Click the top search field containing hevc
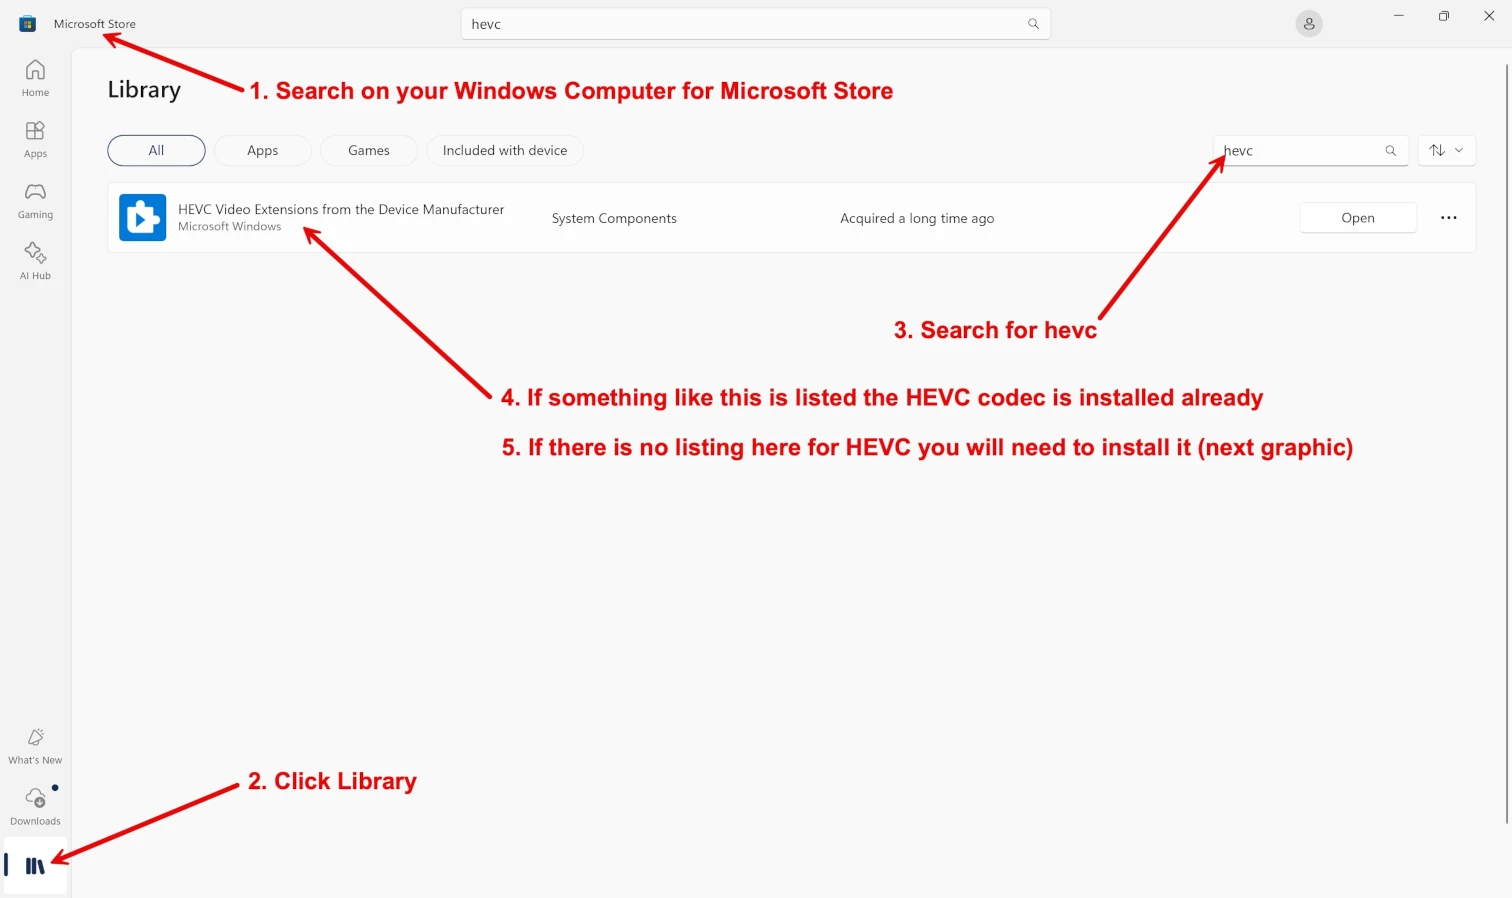1512x898 pixels. pos(755,24)
